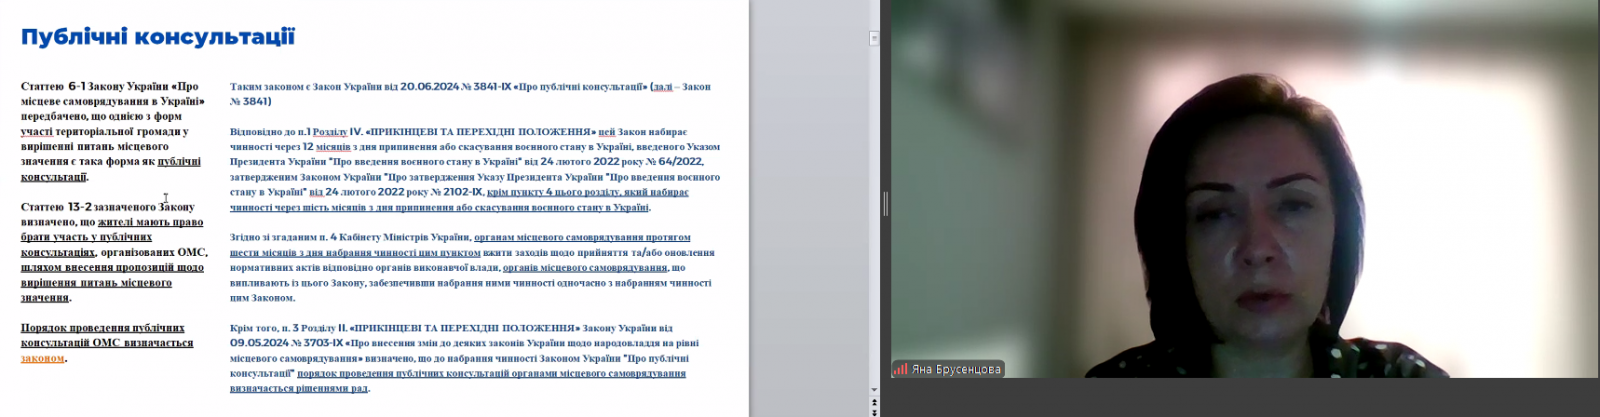Click underlined "жителі мають право" text
1600x417 pixels.
tap(150, 222)
